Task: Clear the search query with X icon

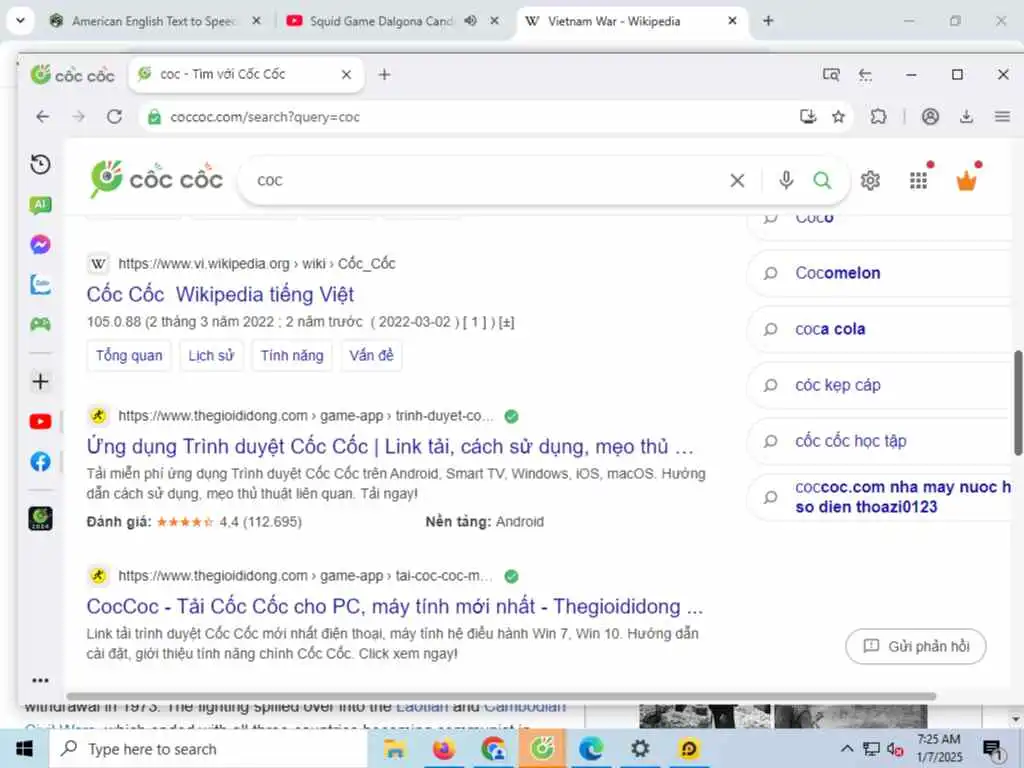Action: tap(737, 180)
